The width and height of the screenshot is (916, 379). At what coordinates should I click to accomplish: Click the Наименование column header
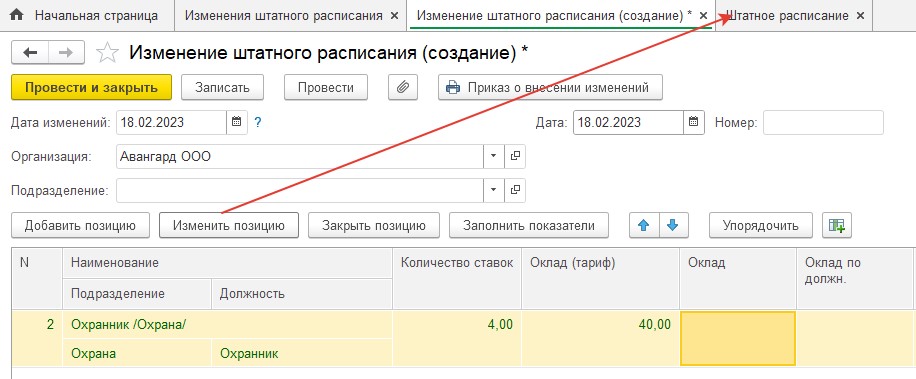point(227,263)
